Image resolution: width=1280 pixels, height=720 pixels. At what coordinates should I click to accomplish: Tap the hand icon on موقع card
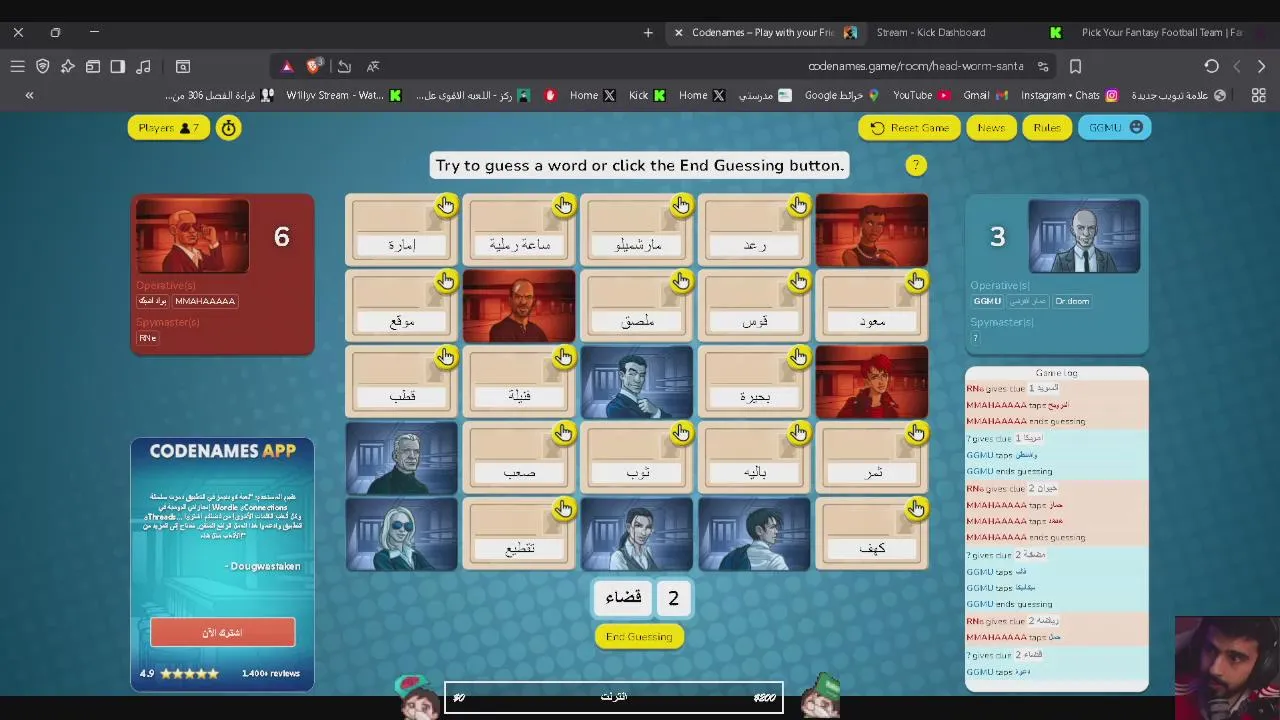click(x=446, y=282)
